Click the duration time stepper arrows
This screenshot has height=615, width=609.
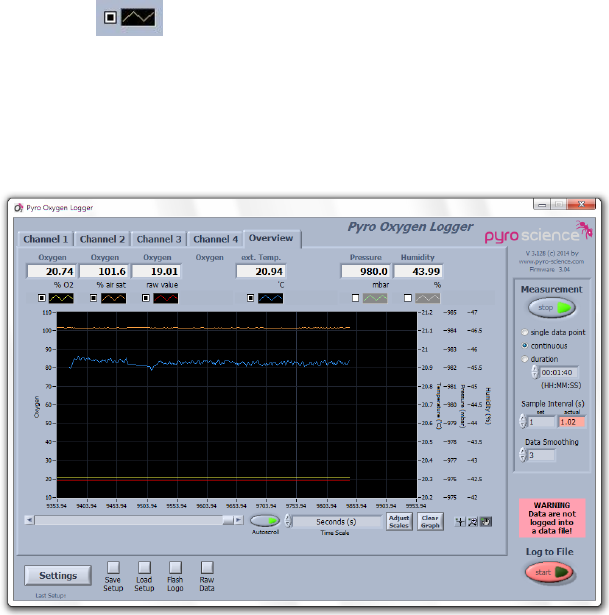pyautogui.click(x=534, y=372)
